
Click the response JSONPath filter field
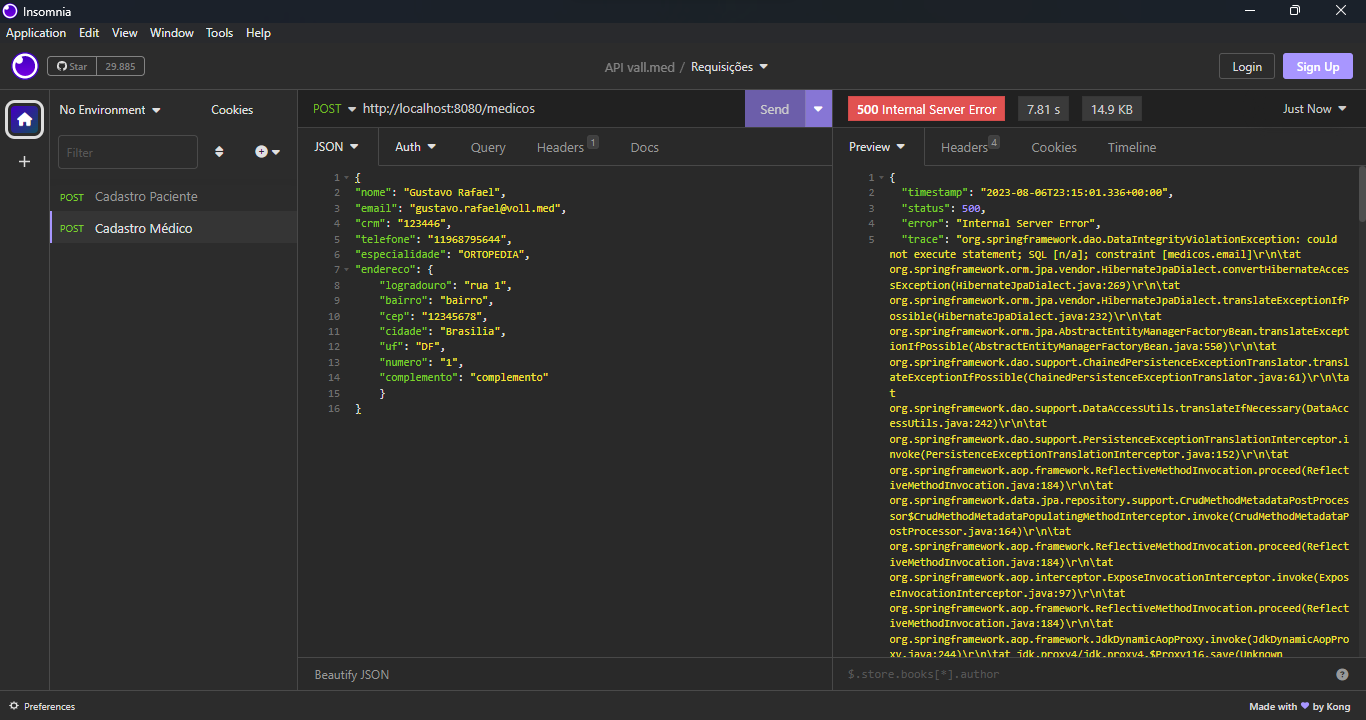[x=1085, y=675]
